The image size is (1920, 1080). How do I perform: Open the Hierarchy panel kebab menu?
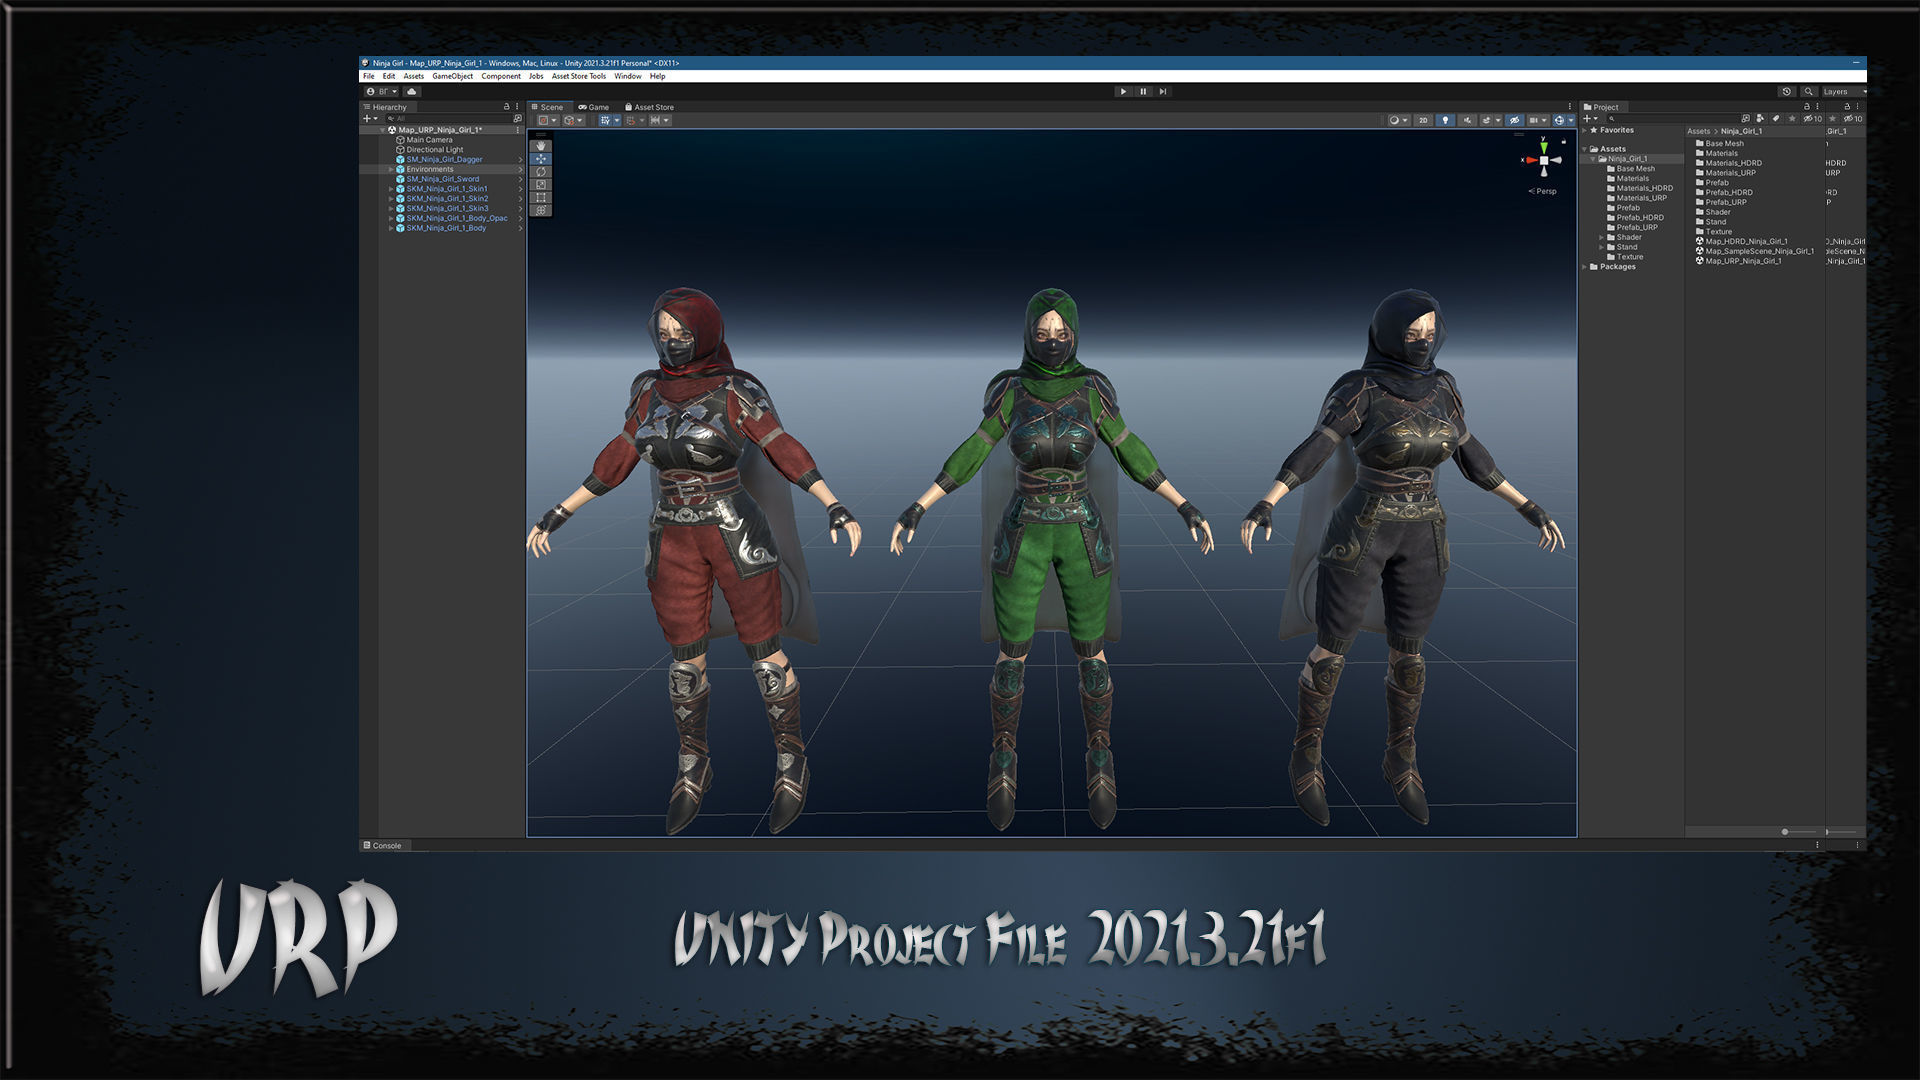517,106
